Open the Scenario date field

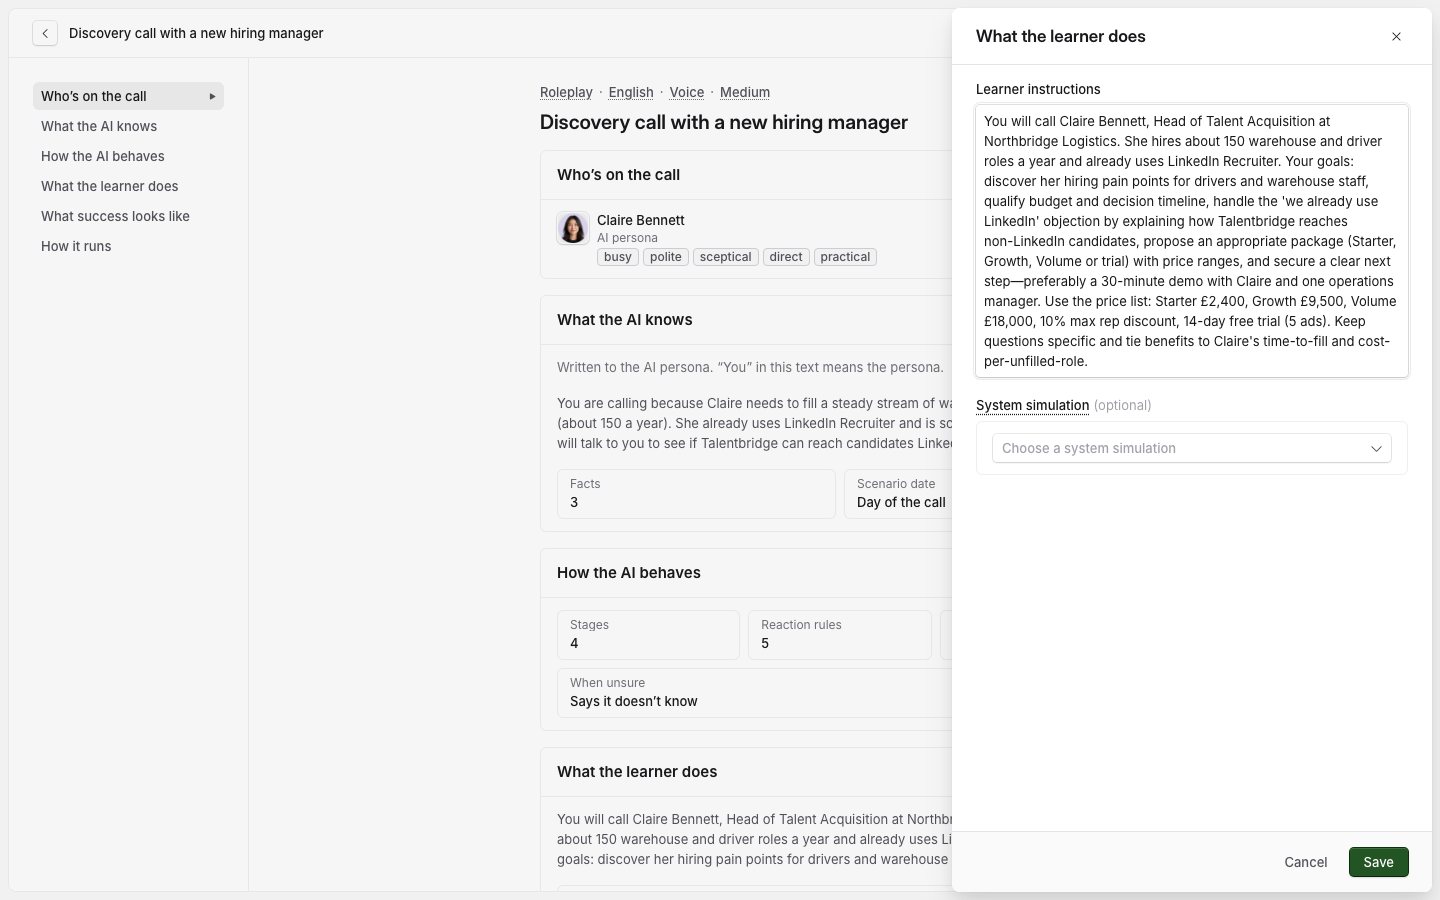(898, 494)
